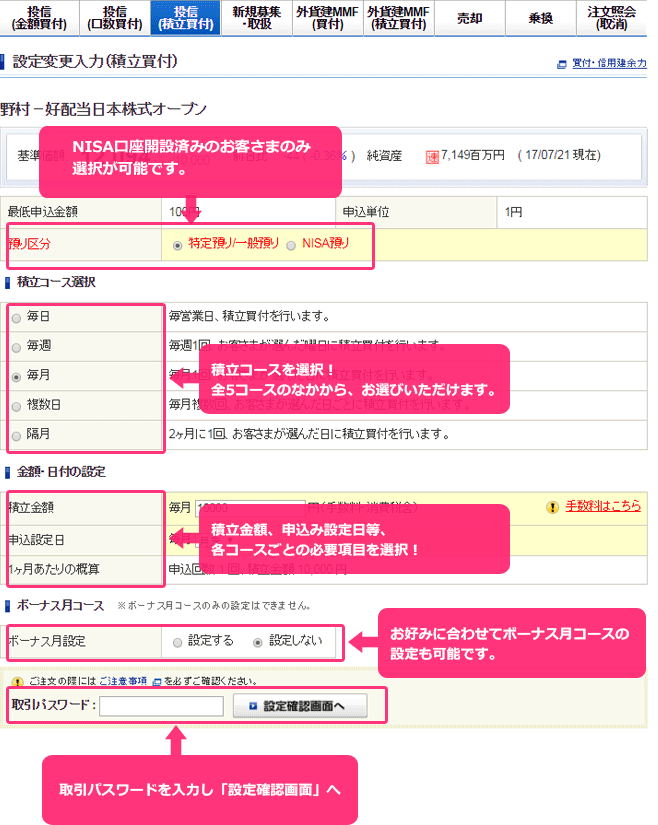The image size is (658, 825).
Task: Choose the 毎週 accumulation course
Action: point(16,347)
